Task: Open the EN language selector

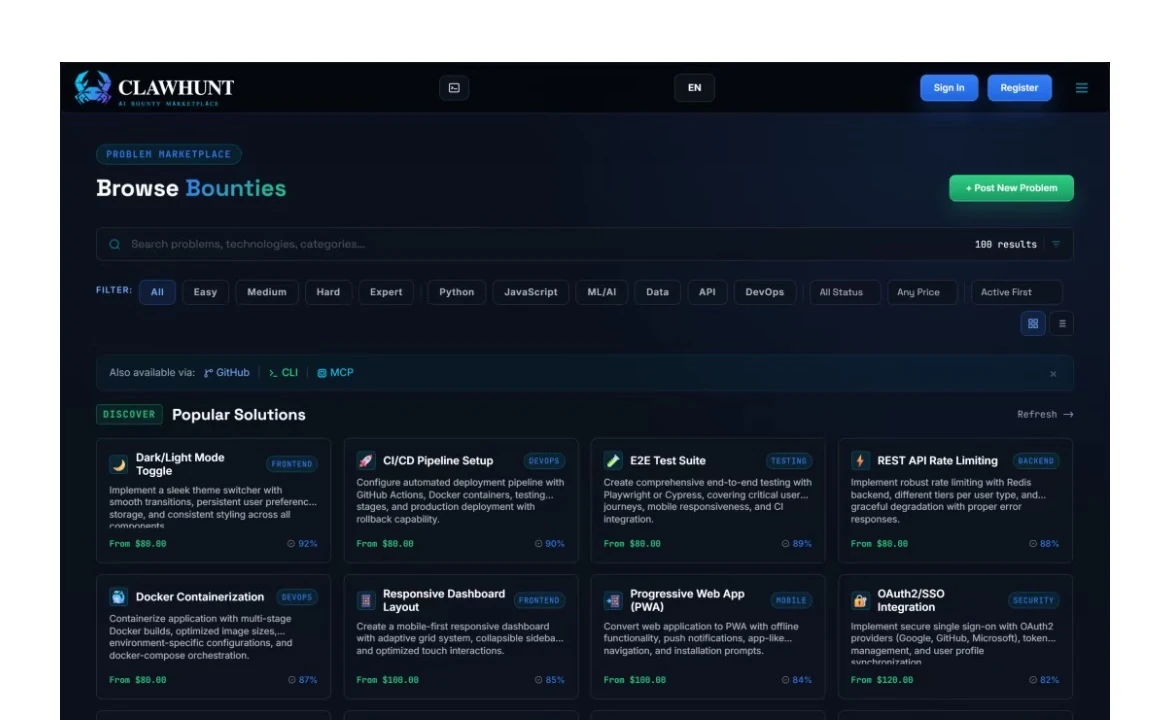Action: [694, 87]
